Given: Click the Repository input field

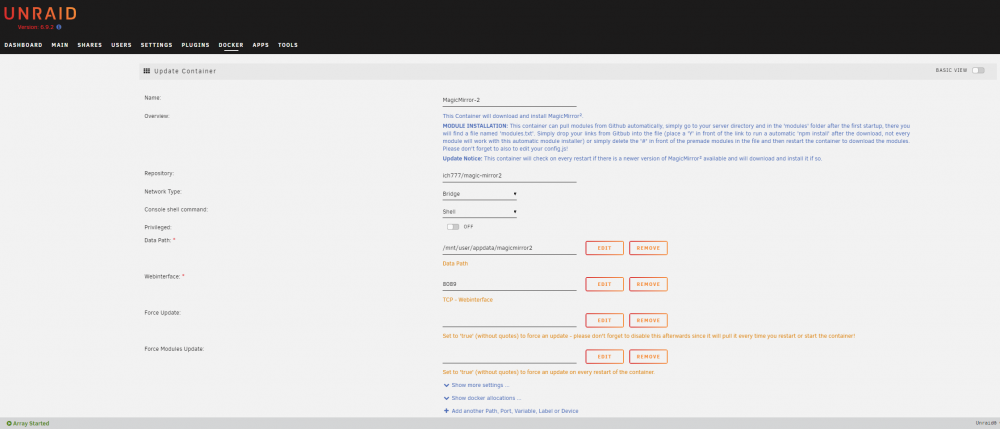Looking at the screenshot, I should click(510, 176).
